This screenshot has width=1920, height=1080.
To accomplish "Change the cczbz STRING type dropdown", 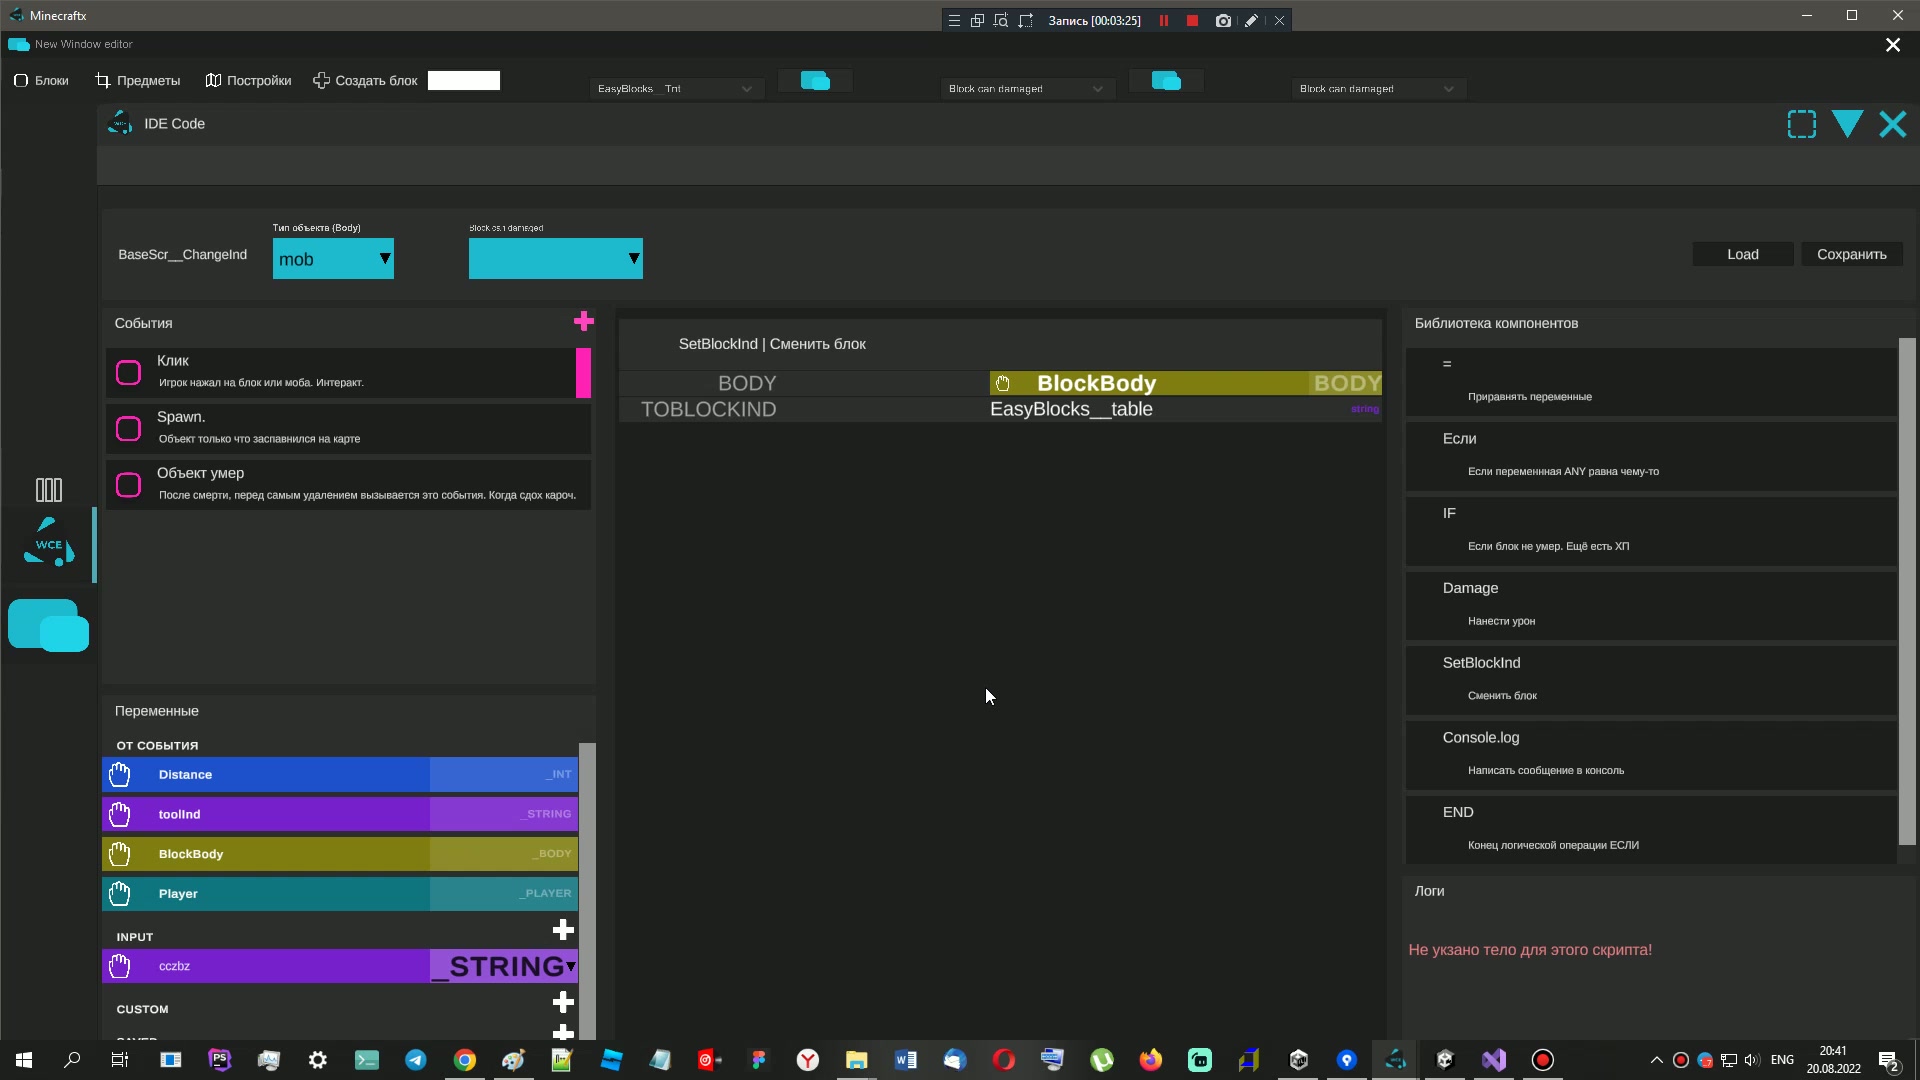I will [504, 966].
